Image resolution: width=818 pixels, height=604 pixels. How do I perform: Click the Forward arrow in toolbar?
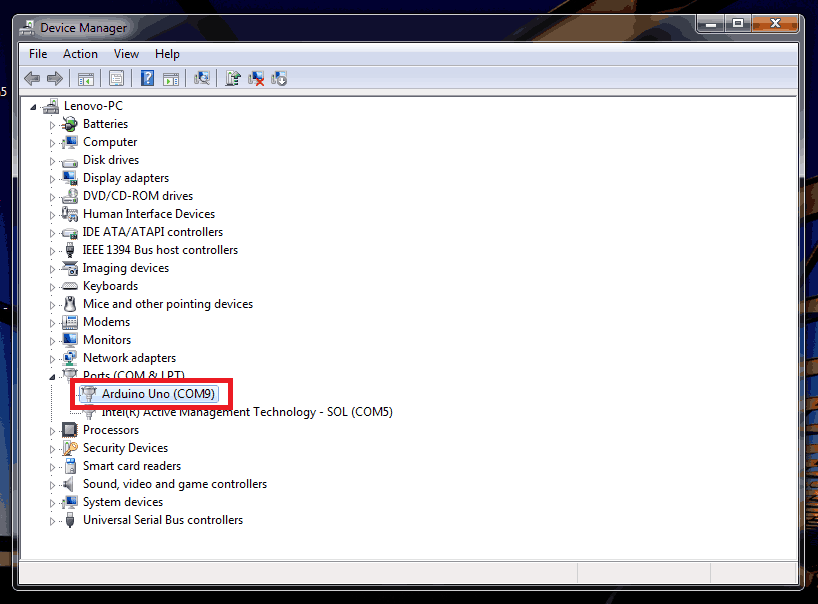tap(55, 78)
